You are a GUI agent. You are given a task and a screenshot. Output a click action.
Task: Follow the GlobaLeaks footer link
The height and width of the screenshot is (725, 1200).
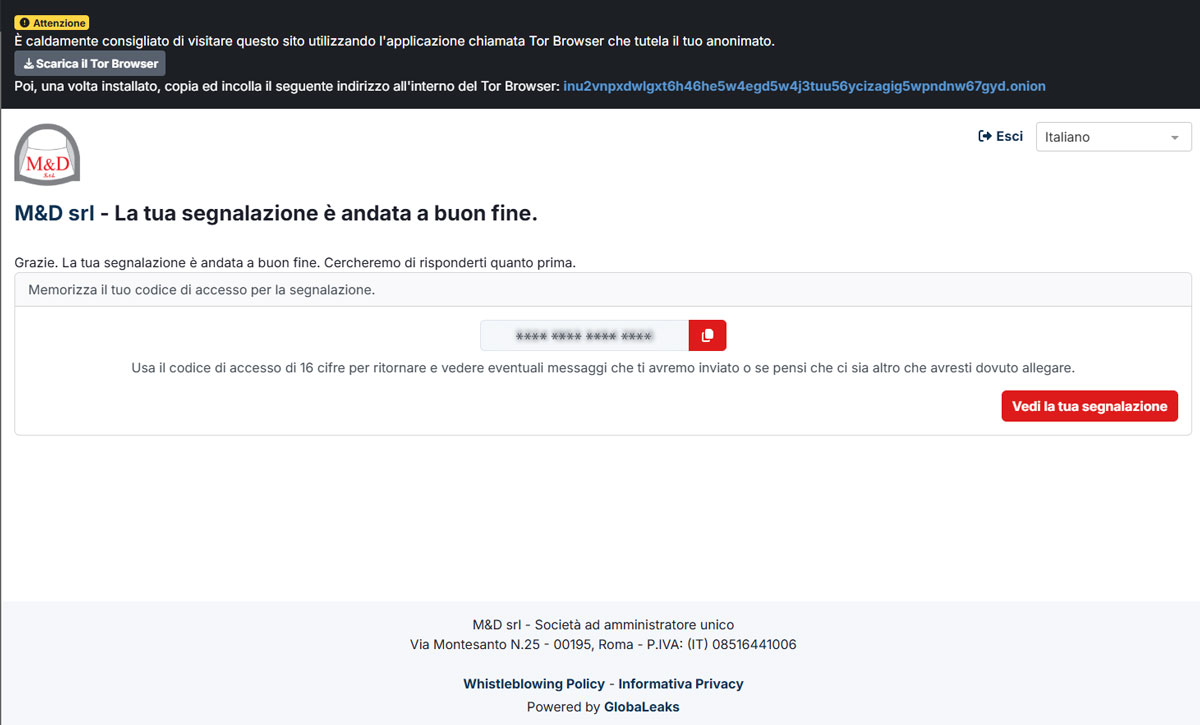pyautogui.click(x=641, y=707)
